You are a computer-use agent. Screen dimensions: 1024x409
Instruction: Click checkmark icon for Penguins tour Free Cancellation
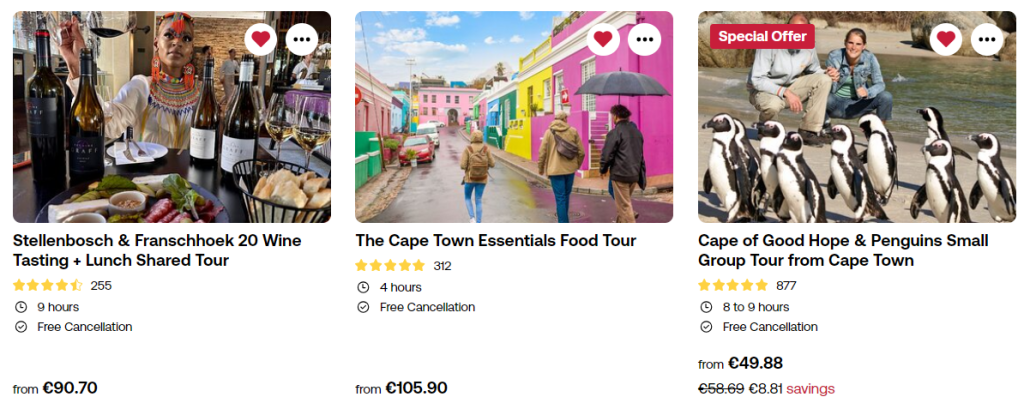706,327
